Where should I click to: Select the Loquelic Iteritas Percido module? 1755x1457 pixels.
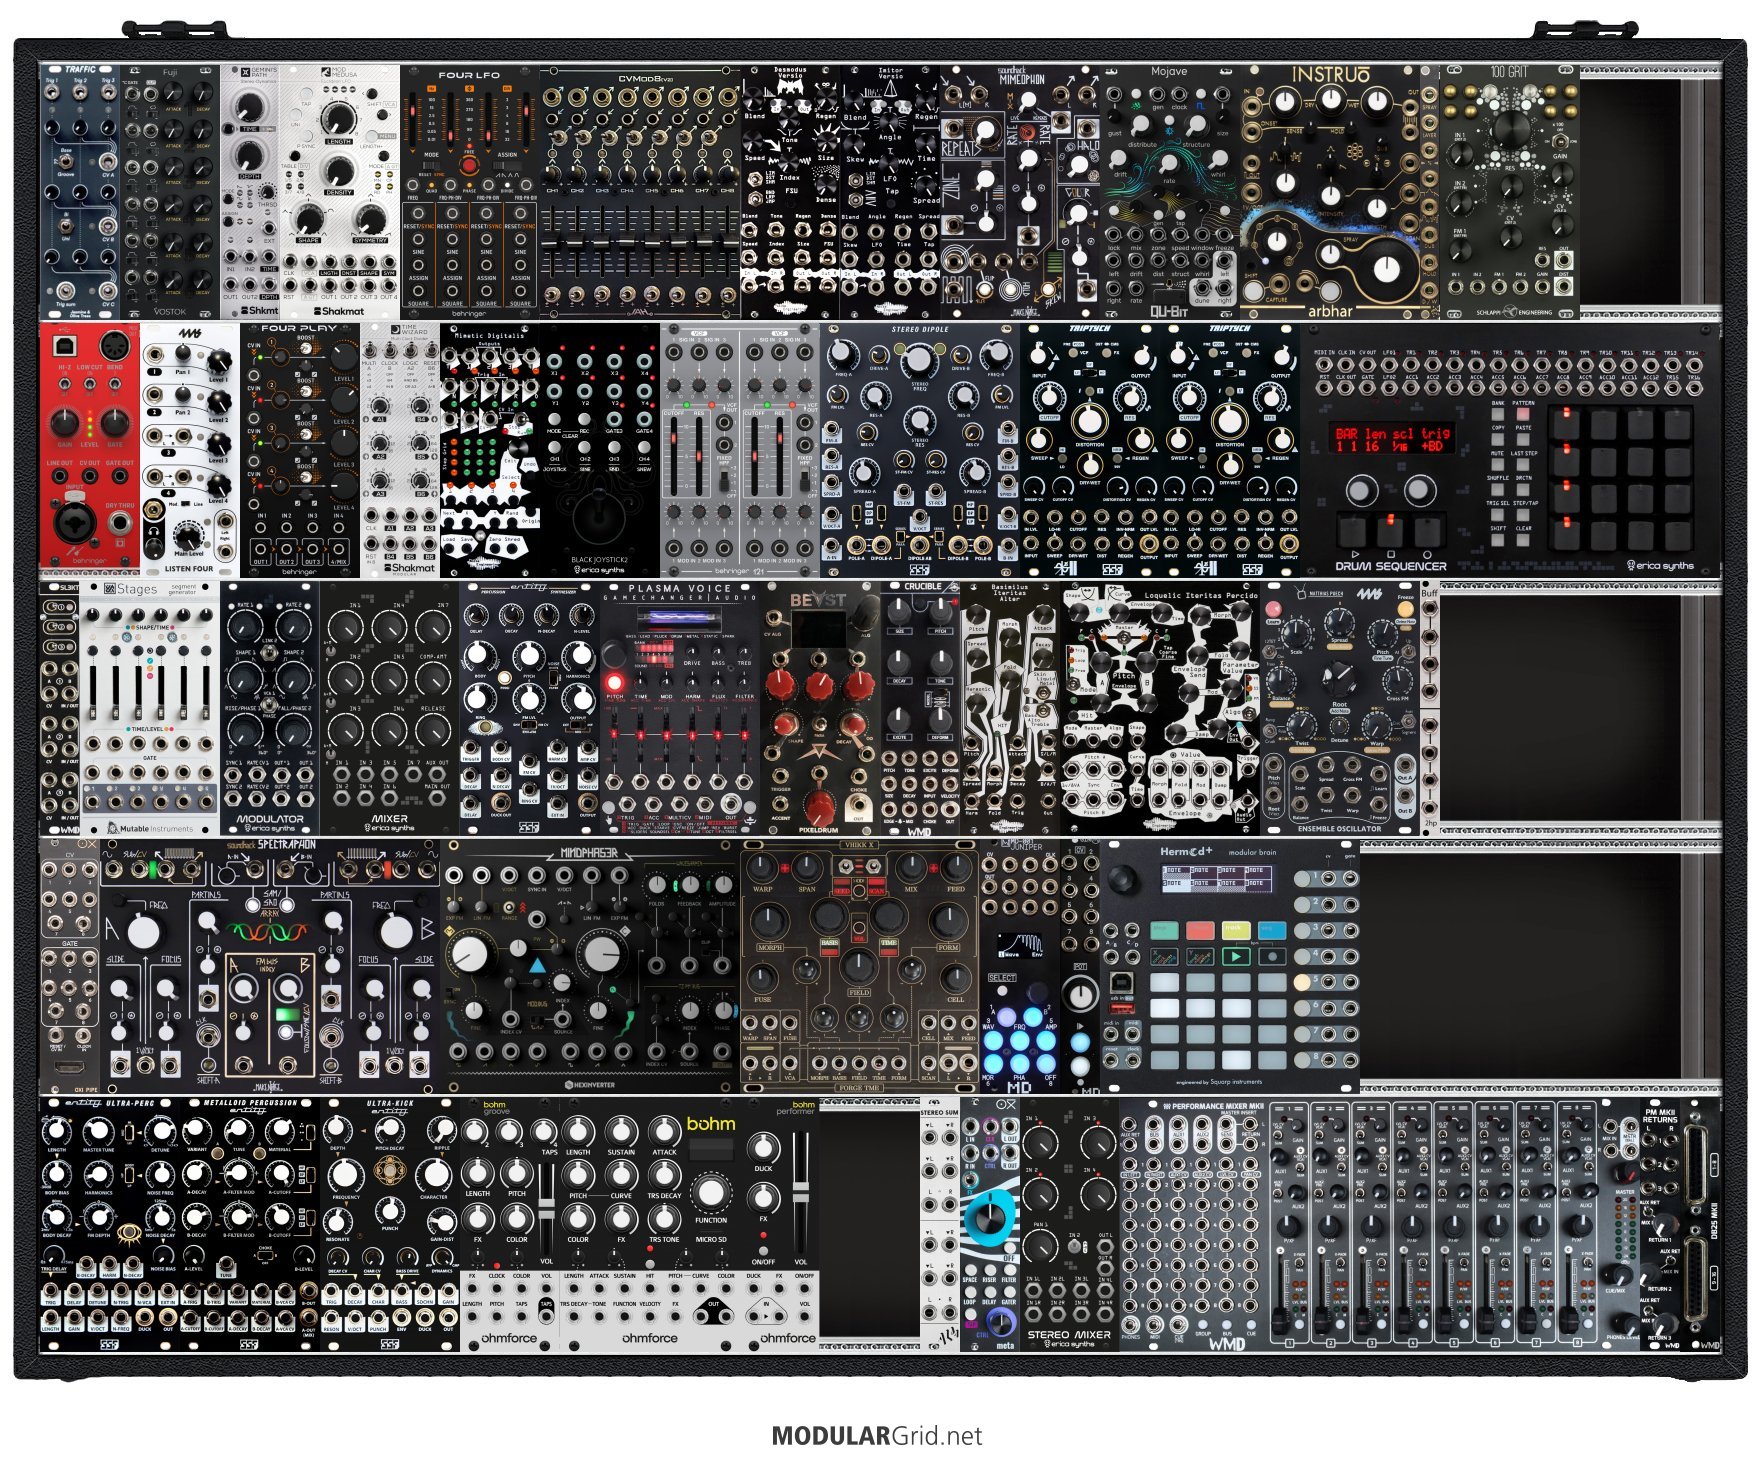click(x=1160, y=708)
